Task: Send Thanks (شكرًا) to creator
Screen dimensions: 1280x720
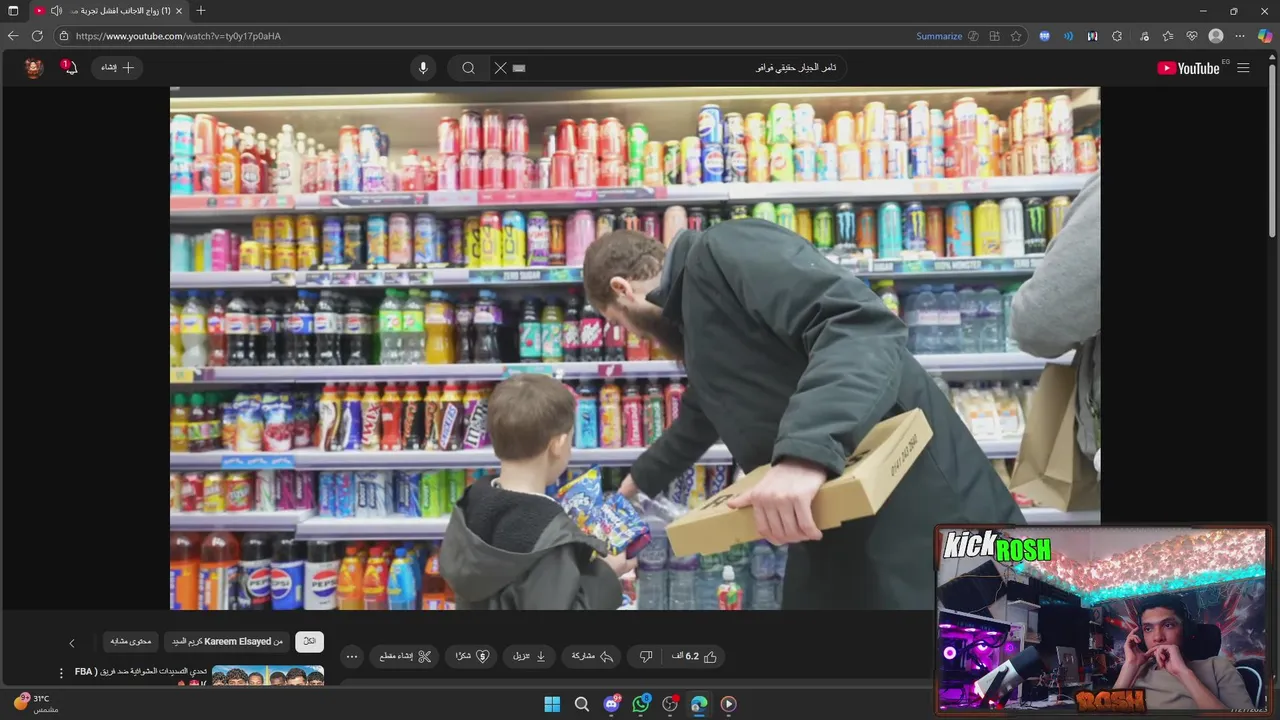Action: point(472,656)
